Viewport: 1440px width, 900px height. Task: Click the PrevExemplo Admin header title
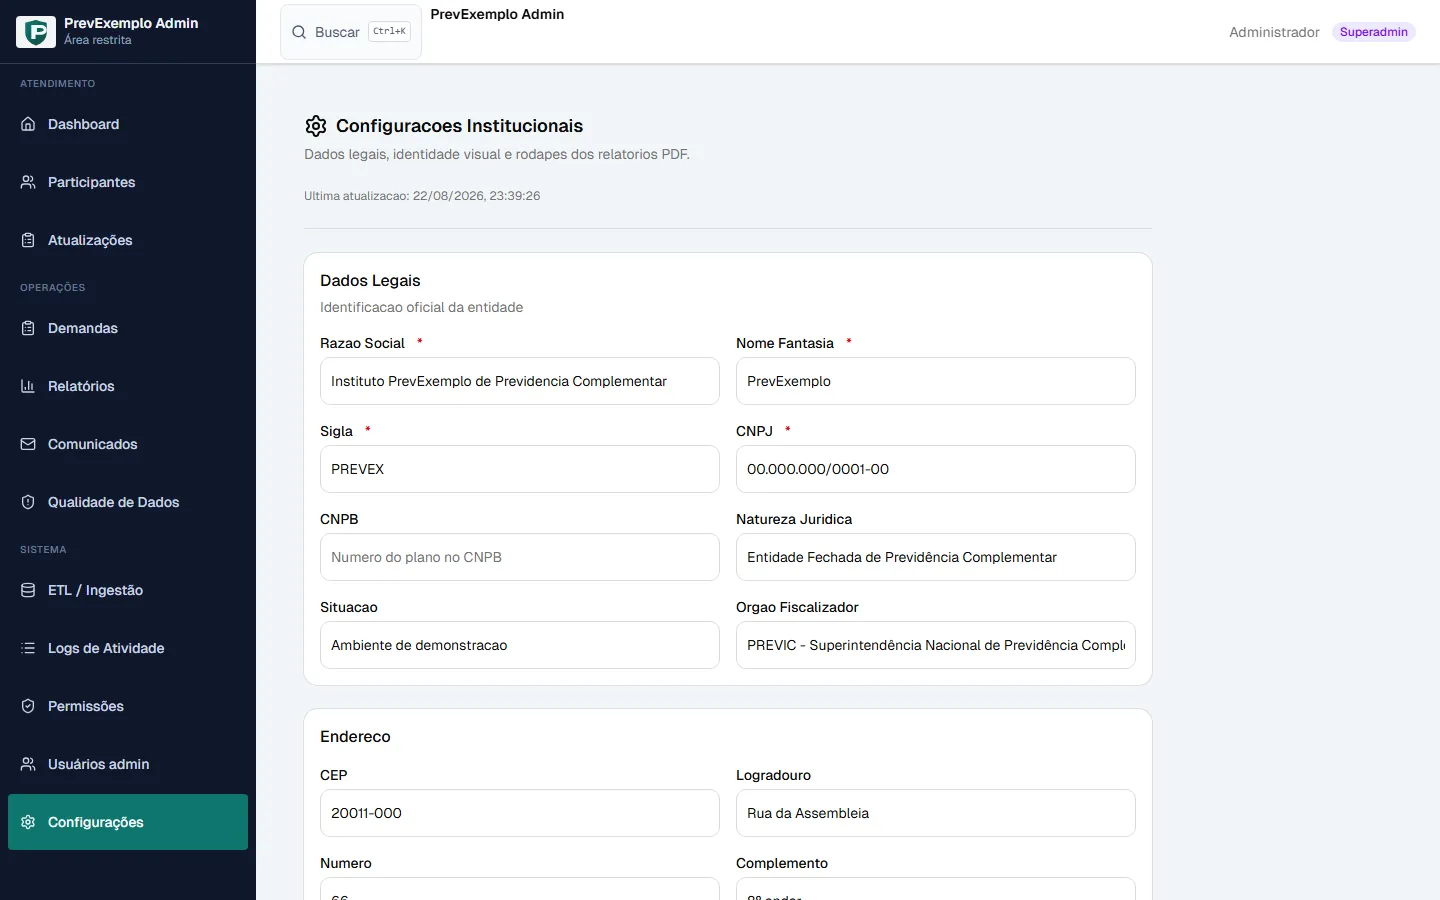pyautogui.click(x=497, y=14)
